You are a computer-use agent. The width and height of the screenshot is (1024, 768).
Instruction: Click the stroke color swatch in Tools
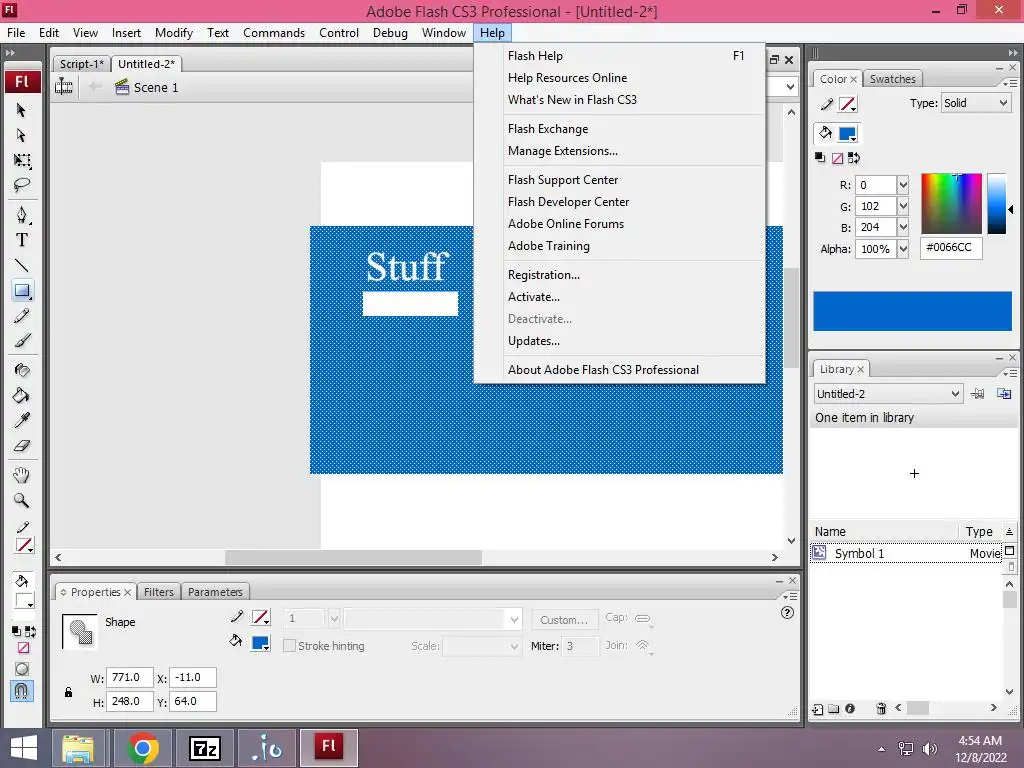coord(24,546)
